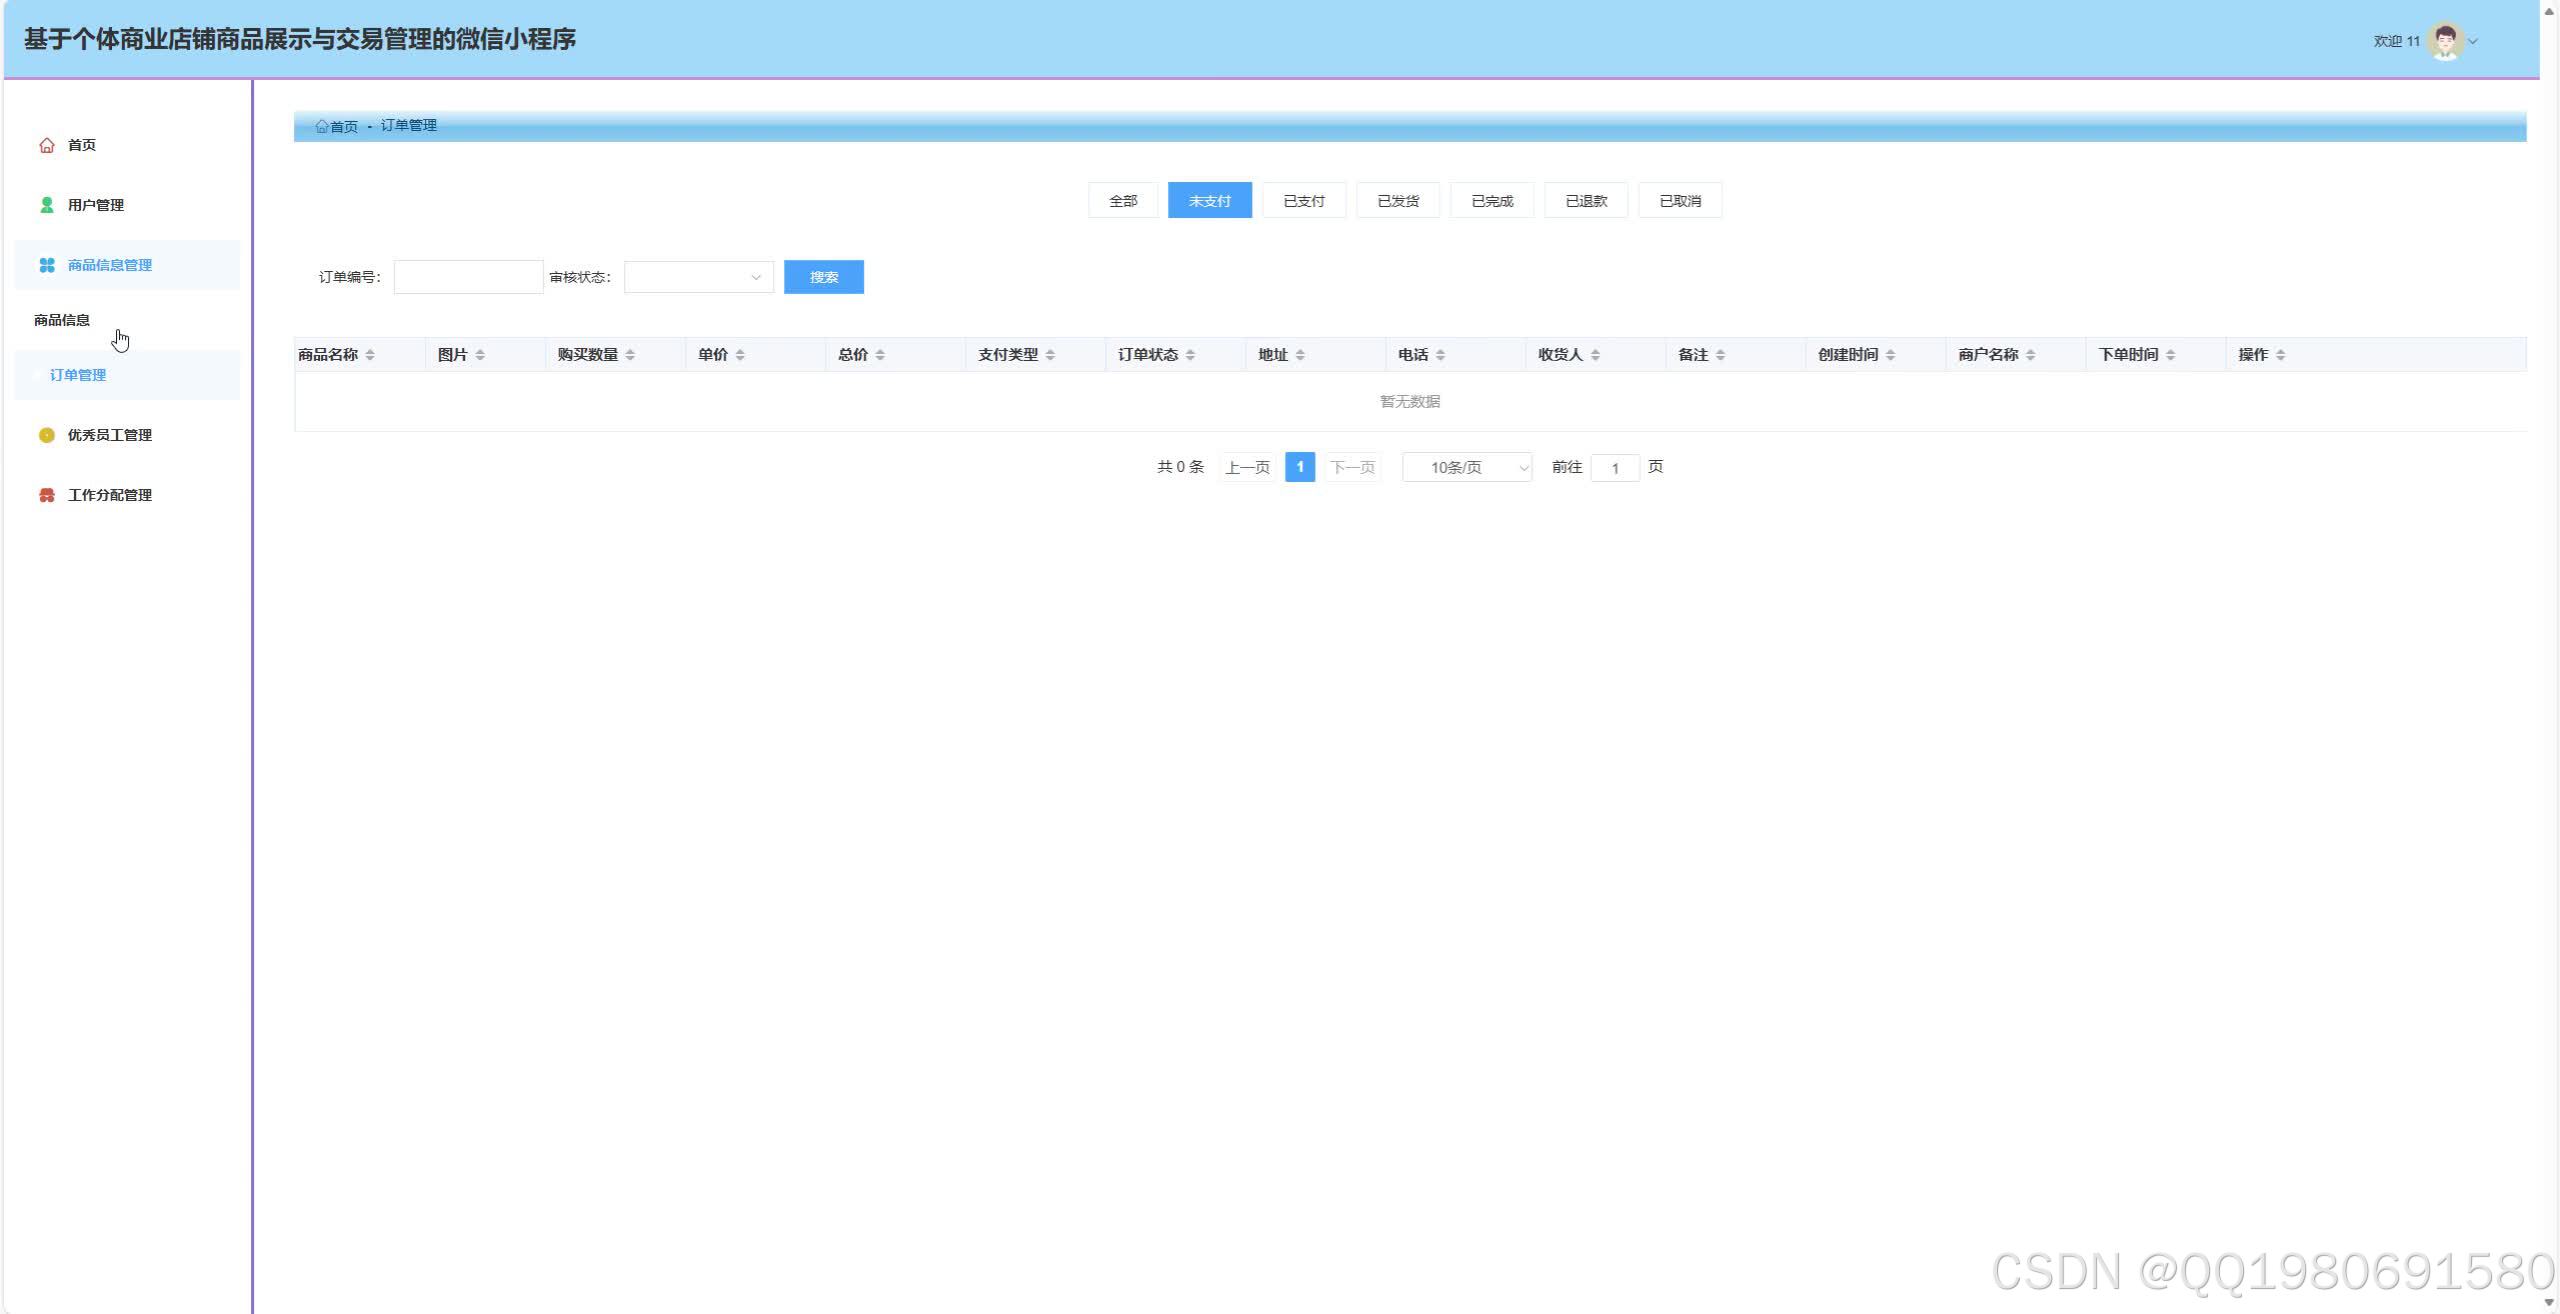Click the 订单编号 input field
2560x1314 pixels.
(x=468, y=277)
